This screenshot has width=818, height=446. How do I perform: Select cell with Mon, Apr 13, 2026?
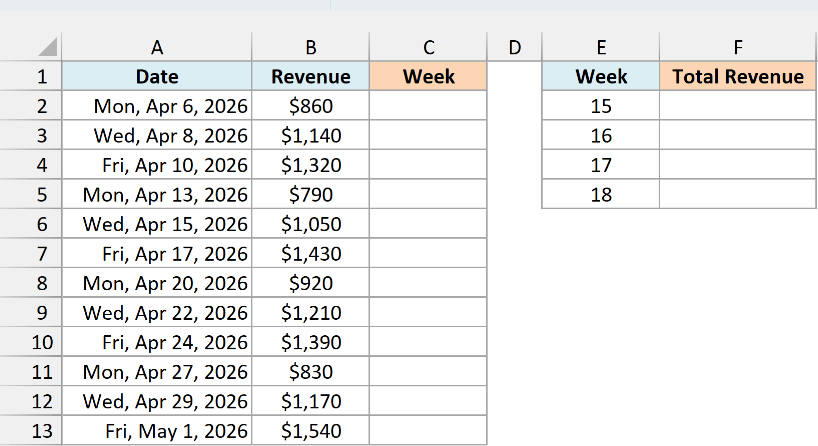click(157, 195)
